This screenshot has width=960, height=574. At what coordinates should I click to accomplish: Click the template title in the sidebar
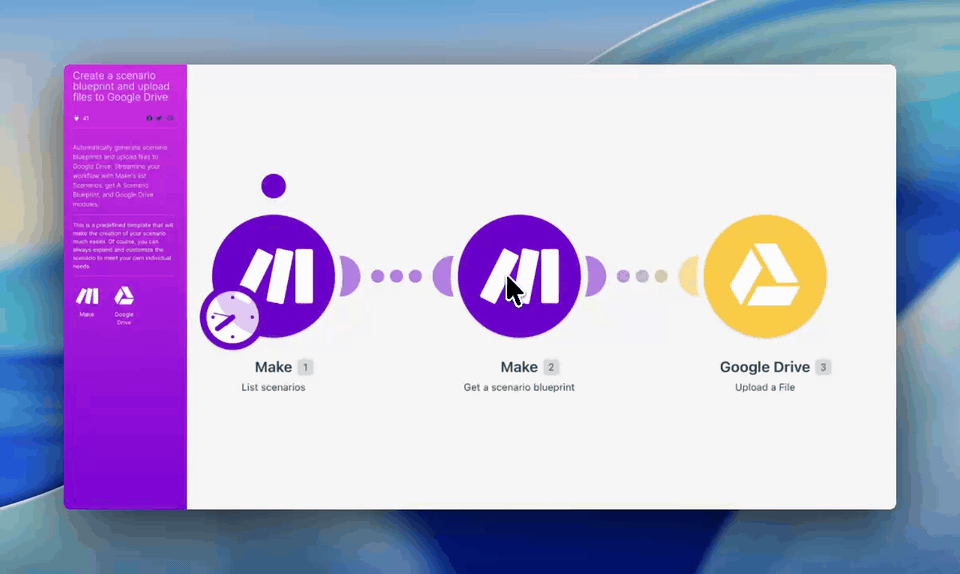[121, 86]
